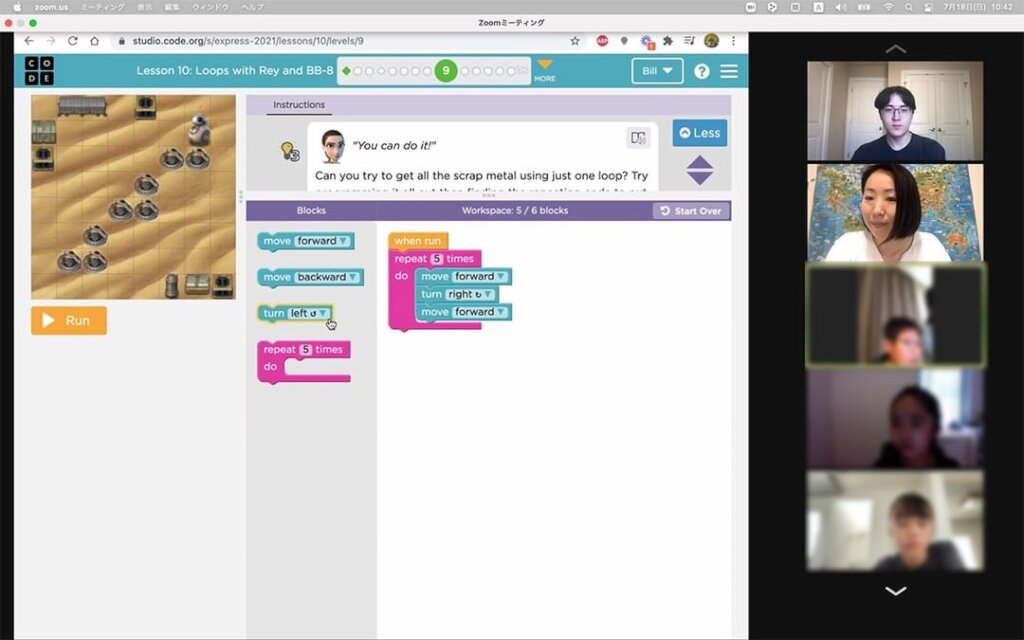Open the ヘルプ menu
1024x640 pixels.
[252, 7]
